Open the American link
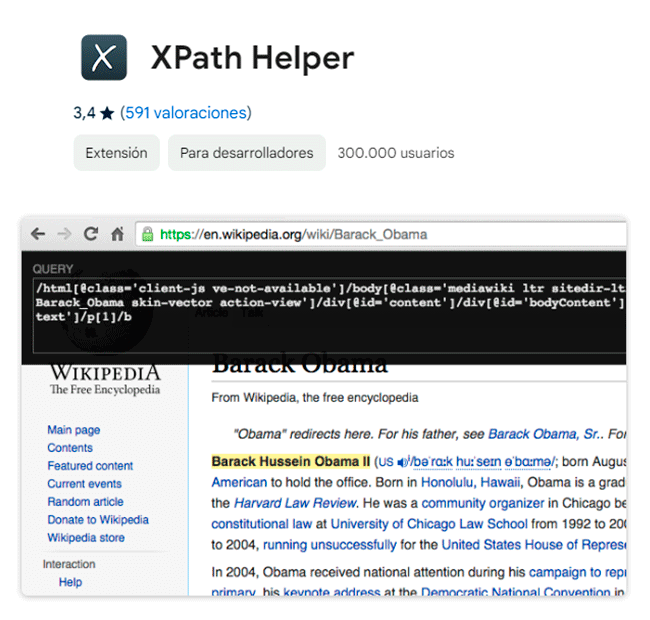This screenshot has width=650, height=620. pyautogui.click(x=239, y=482)
